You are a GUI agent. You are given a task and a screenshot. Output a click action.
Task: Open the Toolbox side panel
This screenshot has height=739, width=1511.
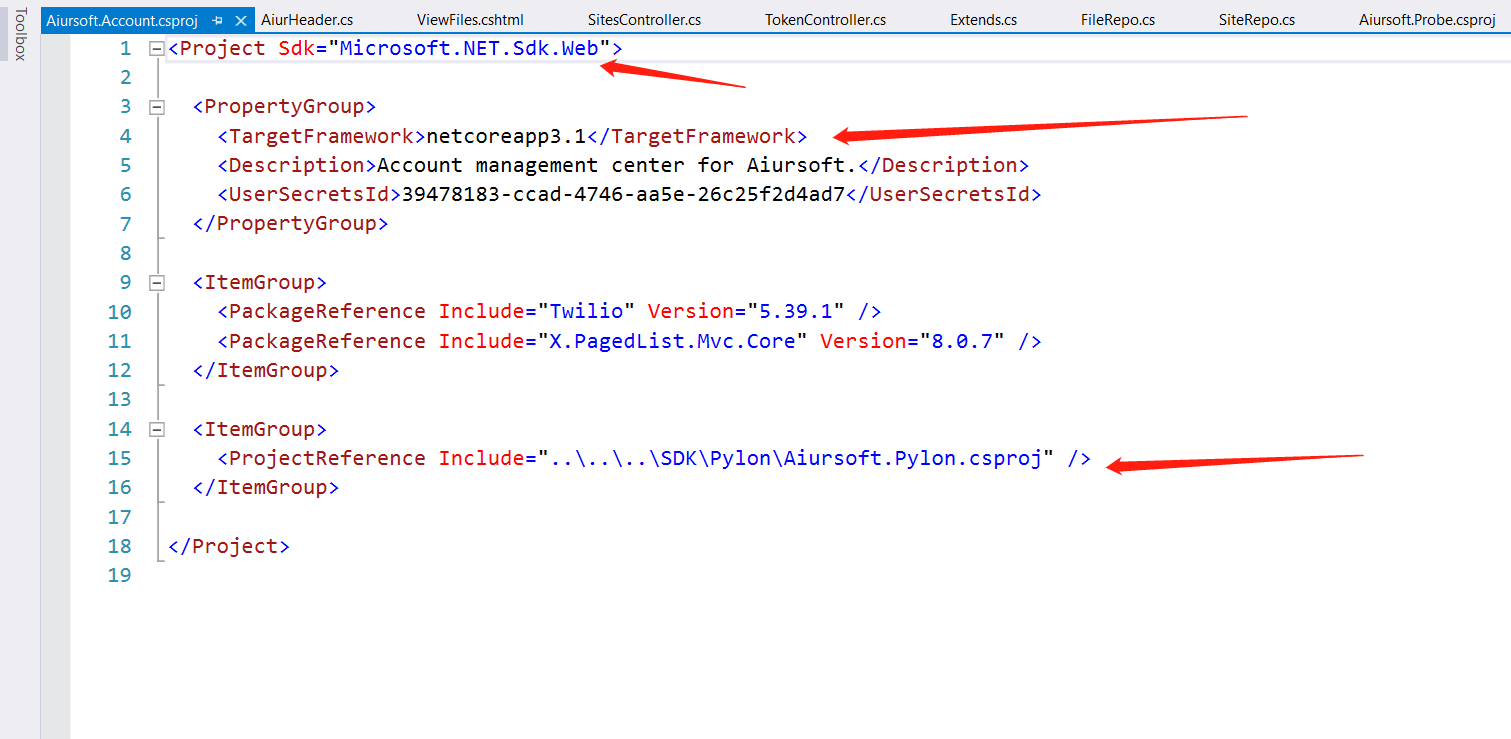[x=19, y=34]
